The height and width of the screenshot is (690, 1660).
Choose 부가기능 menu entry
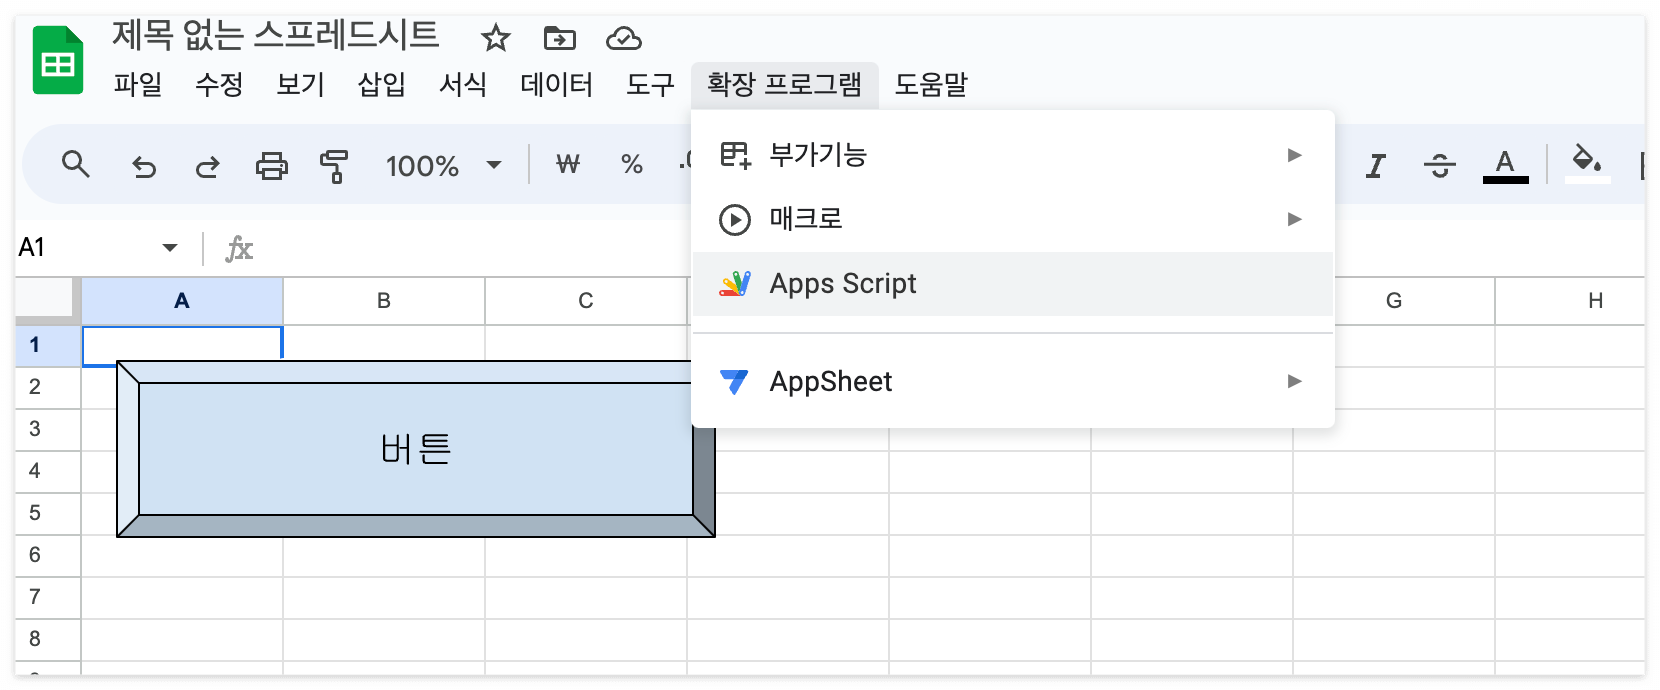1013,155
